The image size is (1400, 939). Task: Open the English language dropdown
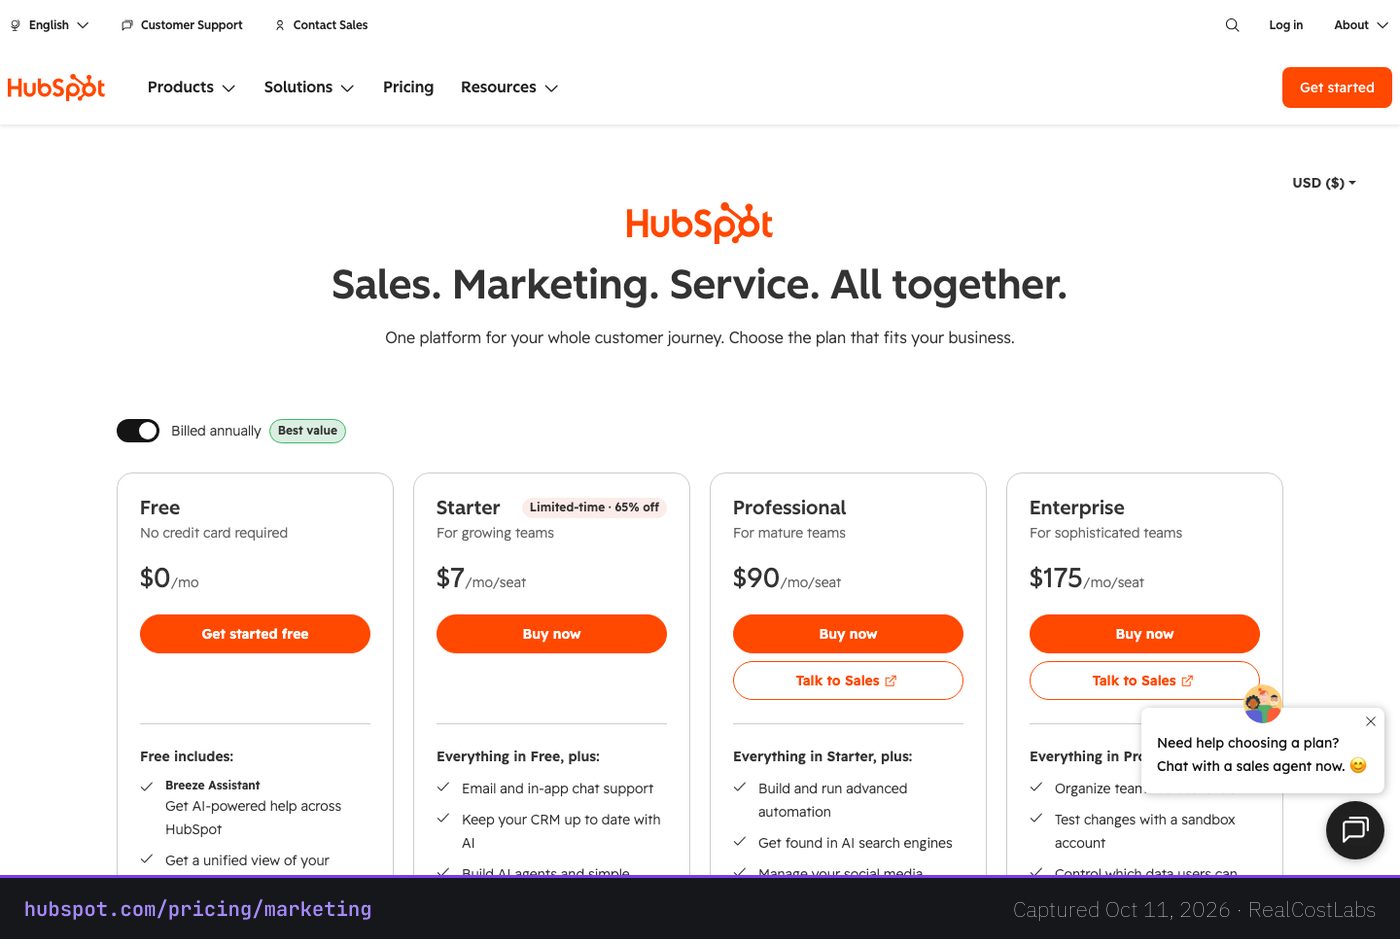(50, 25)
